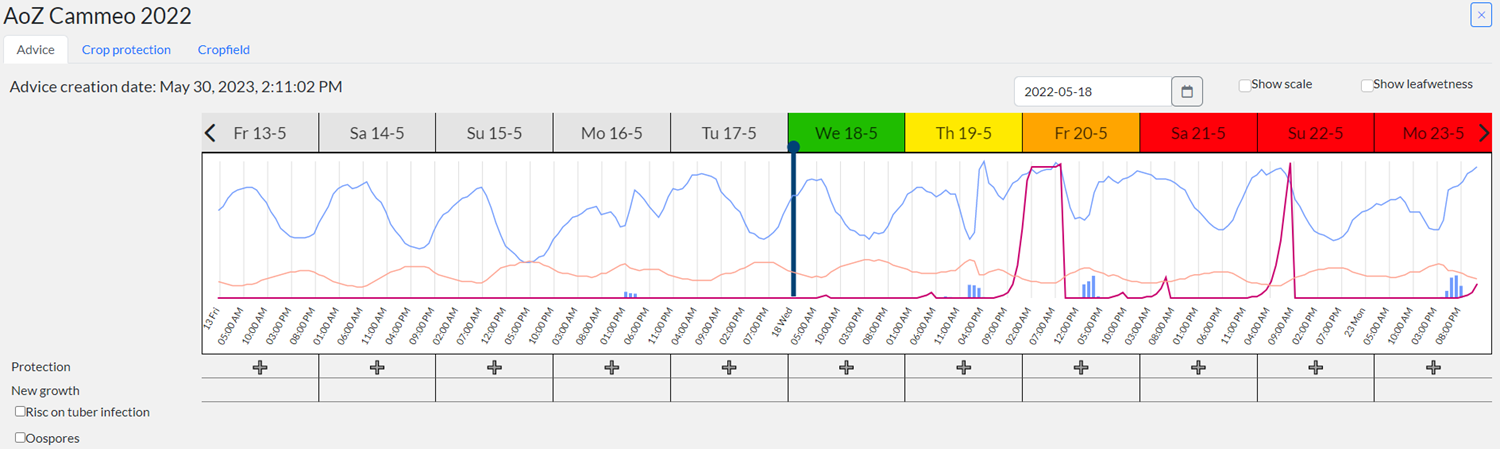Close the AoZ Cammeo 2022 panel
1500x449 pixels.
pyautogui.click(x=1481, y=15)
